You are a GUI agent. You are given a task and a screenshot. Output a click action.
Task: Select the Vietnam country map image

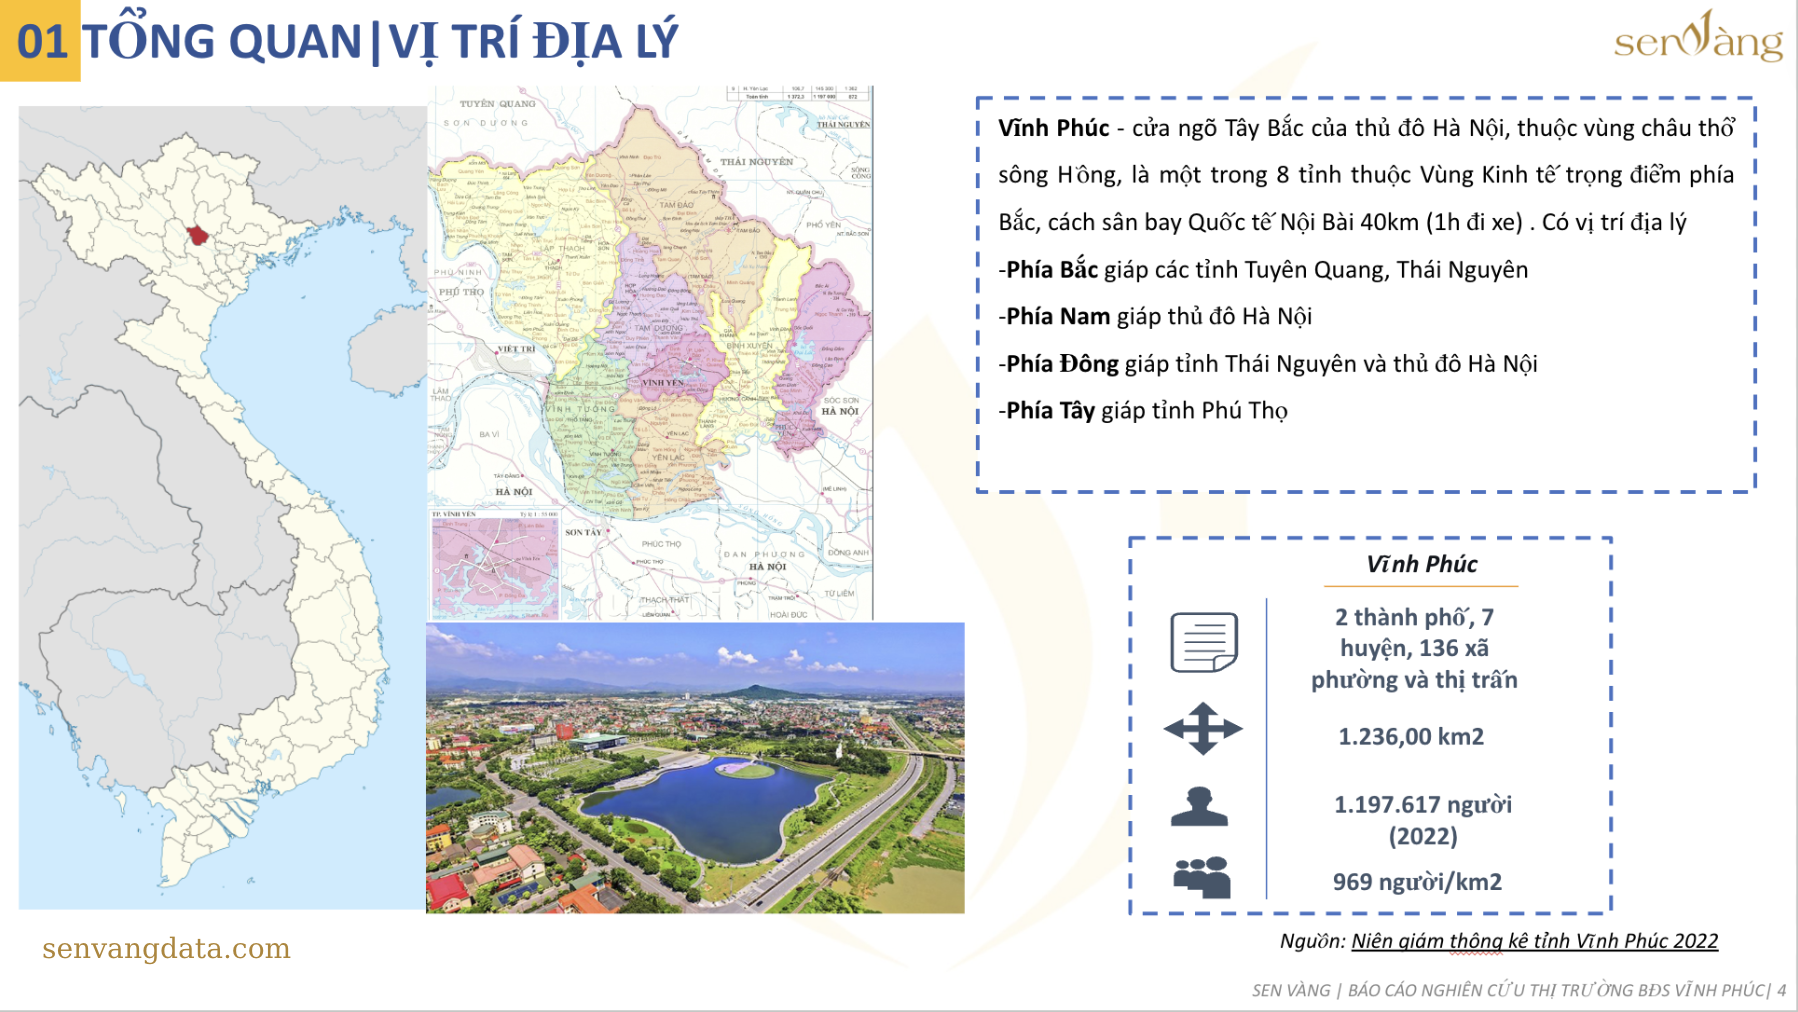[222, 508]
